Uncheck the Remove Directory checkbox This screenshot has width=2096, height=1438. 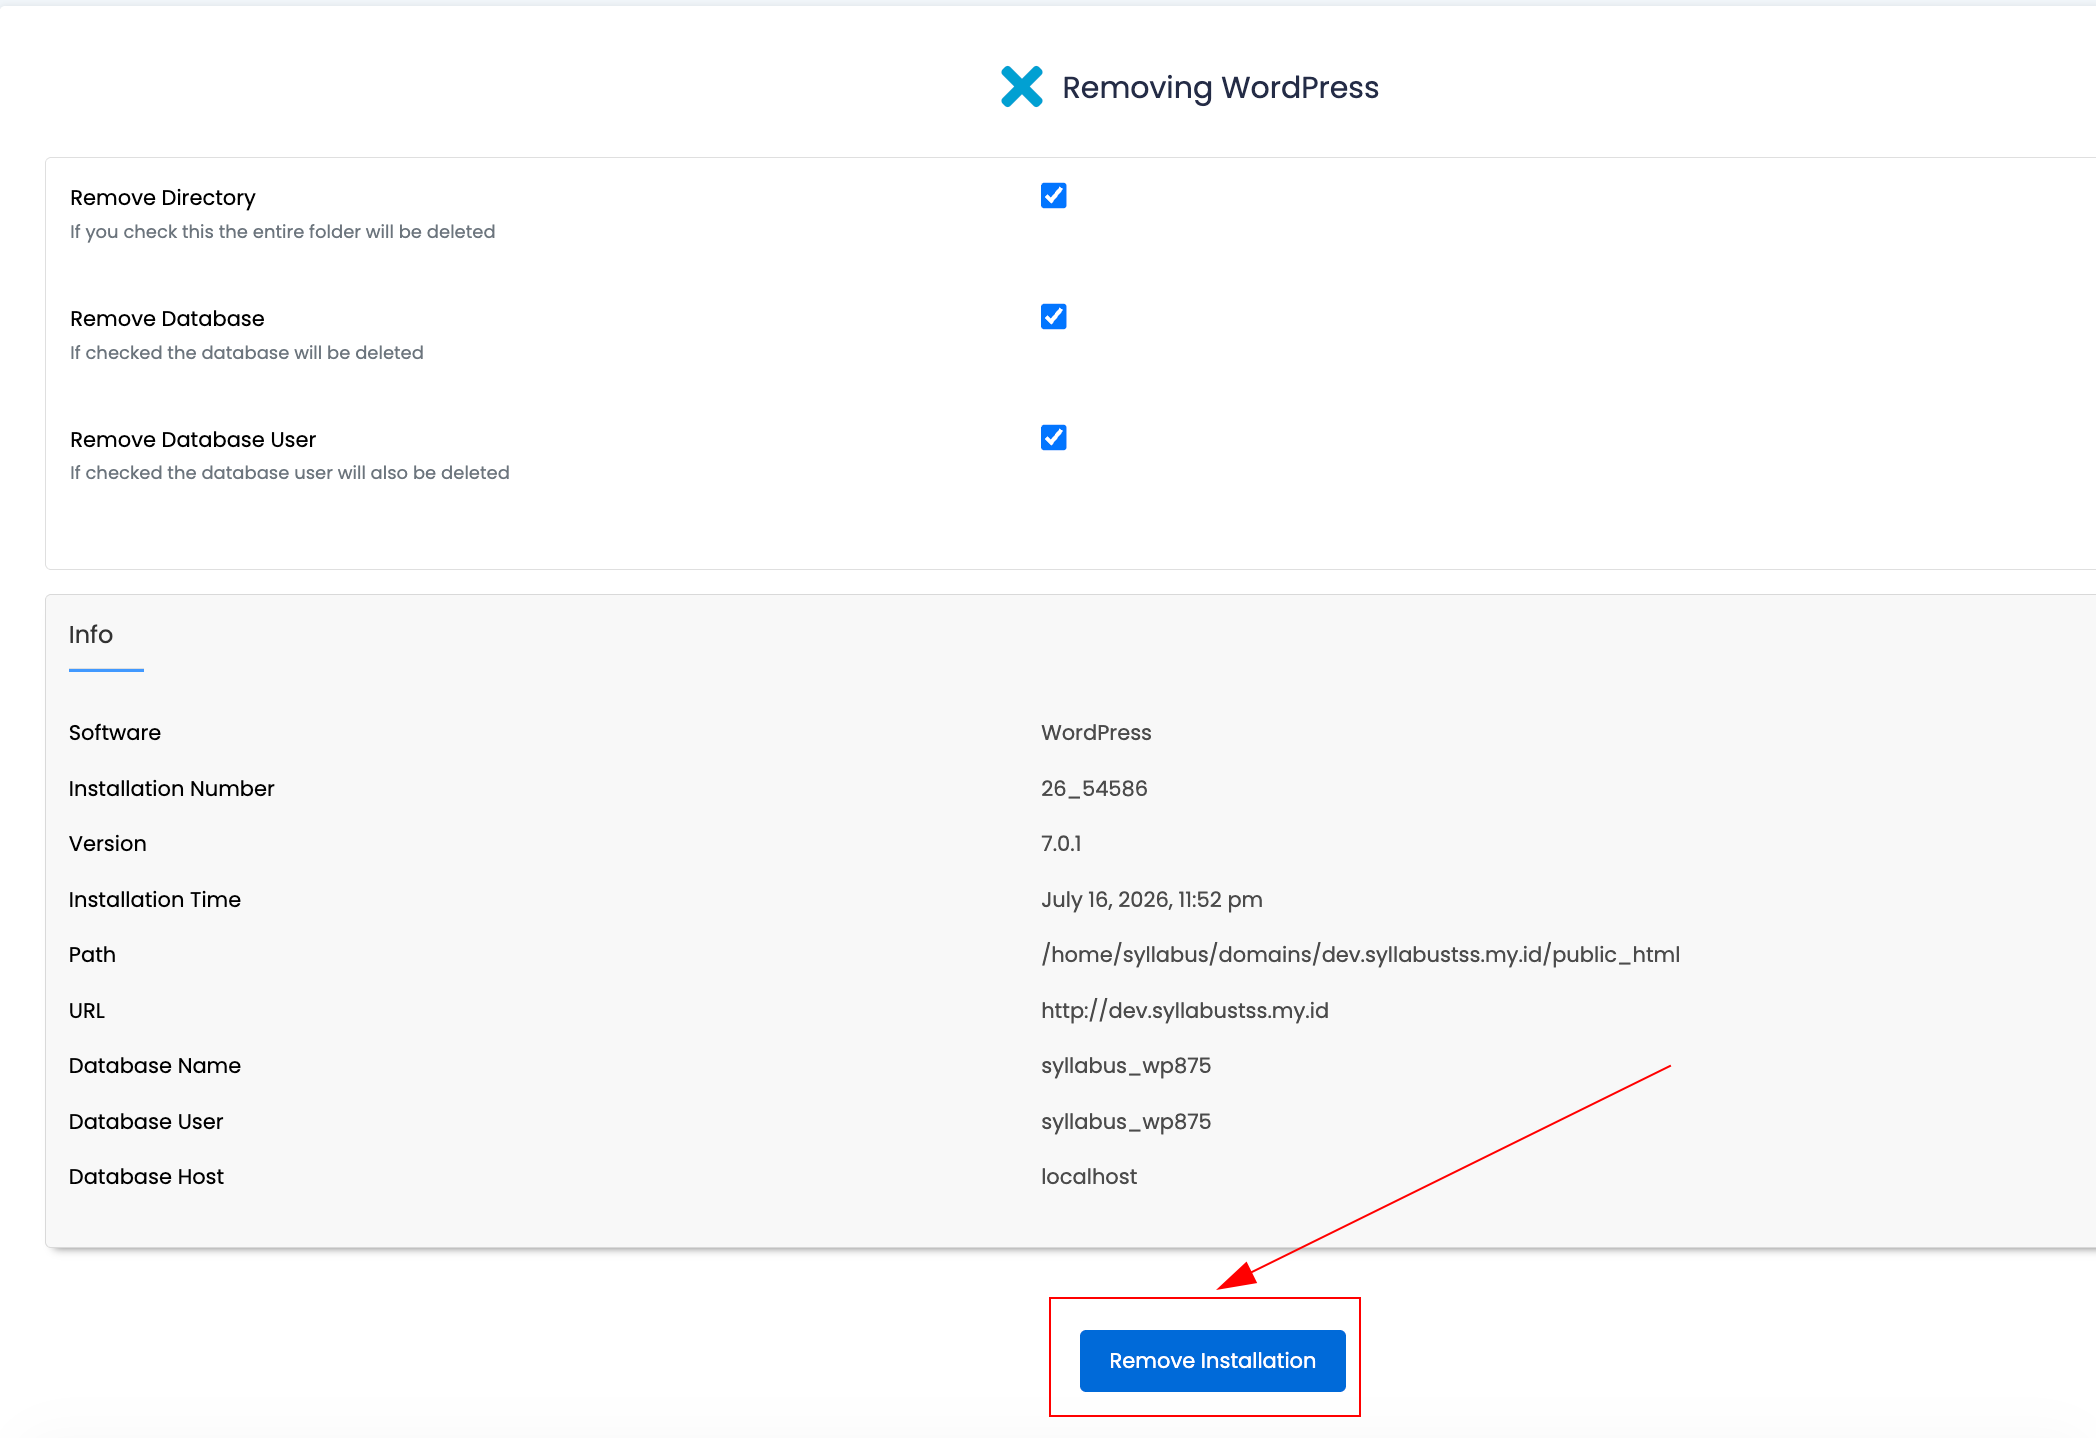click(1053, 196)
